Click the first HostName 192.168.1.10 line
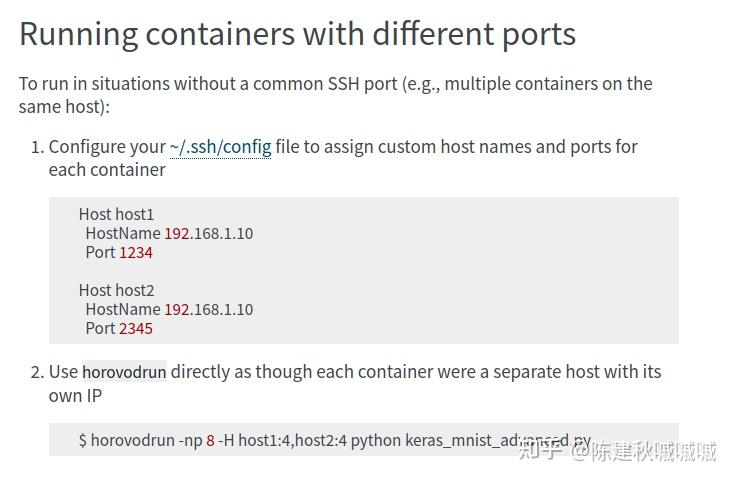 coord(169,233)
